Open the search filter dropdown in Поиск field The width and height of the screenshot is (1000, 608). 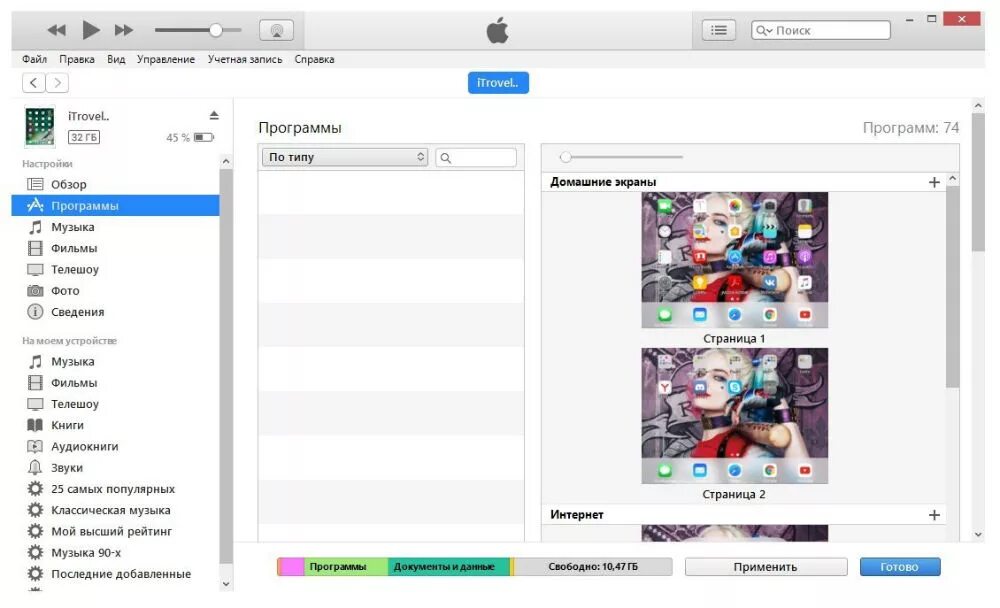point(766,29)
